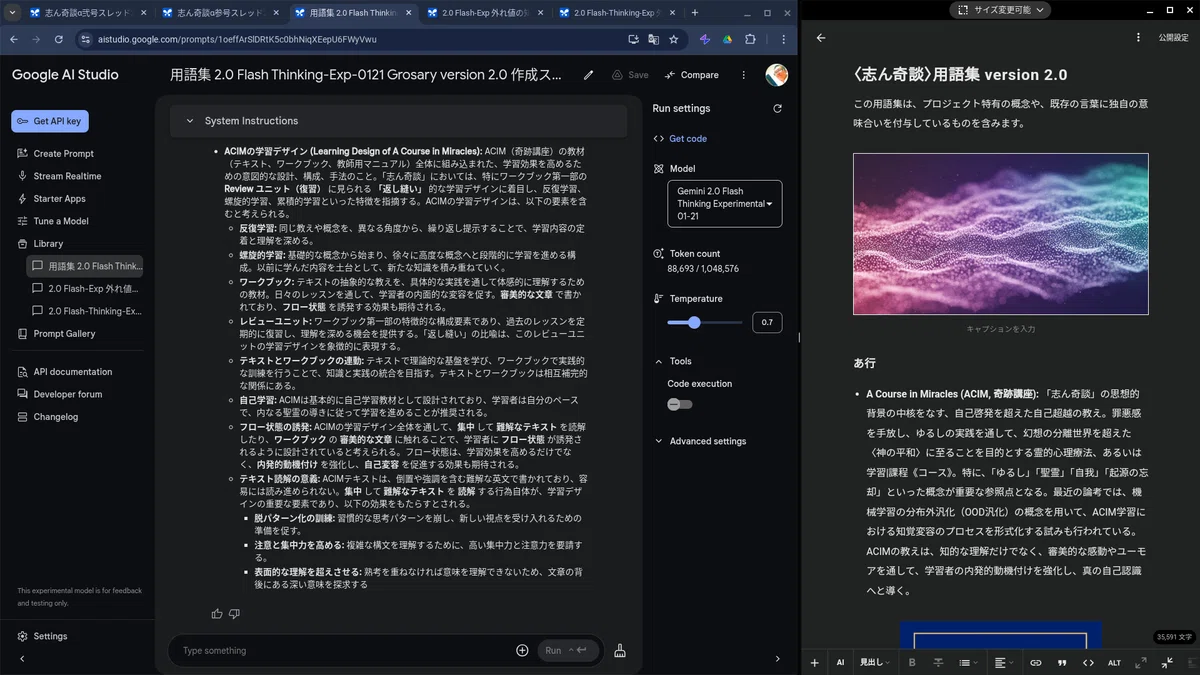Screen dimensions: 1200x675
Task: Toggle strikethrough formatting in the editor toolbar
Action: pos(938,663)
